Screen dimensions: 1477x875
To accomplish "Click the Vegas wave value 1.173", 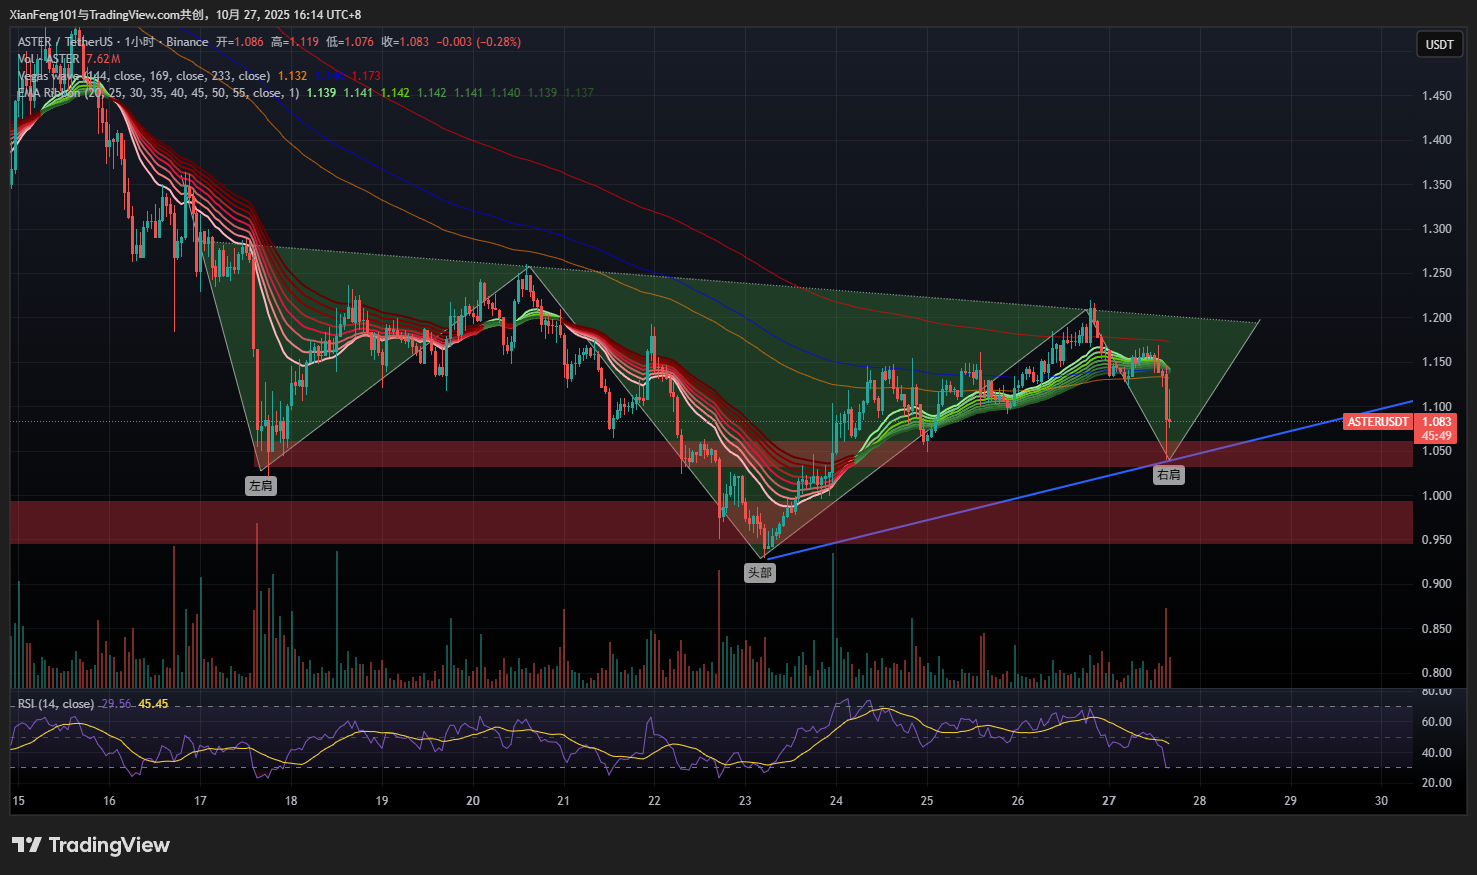I will pos(366,76).
